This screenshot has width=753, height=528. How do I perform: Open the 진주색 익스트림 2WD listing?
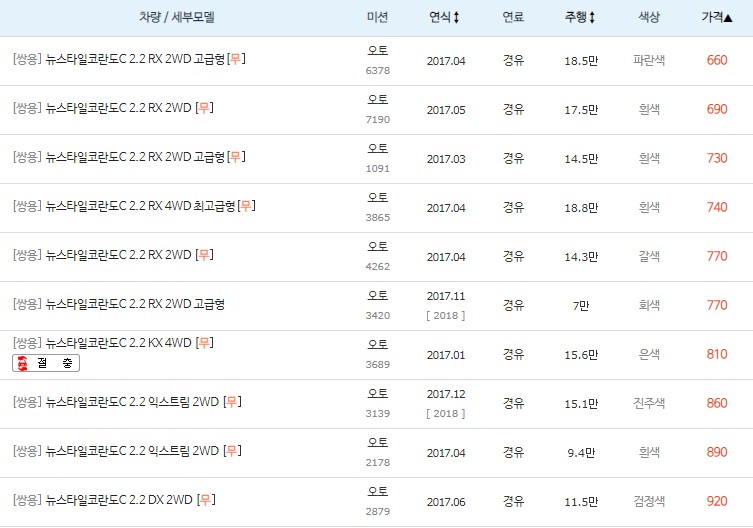(x=132, y=402)
